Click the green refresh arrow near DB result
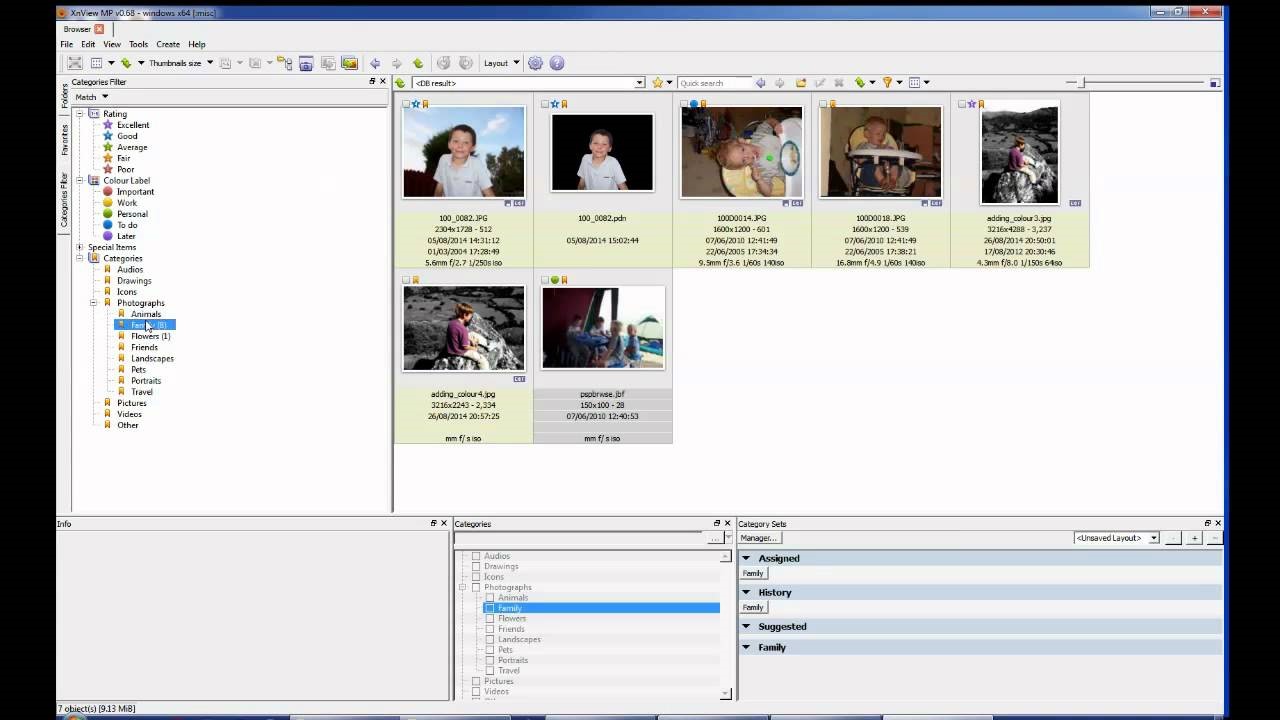Screen dimensions: 1280x720 [x=400, y=83]
